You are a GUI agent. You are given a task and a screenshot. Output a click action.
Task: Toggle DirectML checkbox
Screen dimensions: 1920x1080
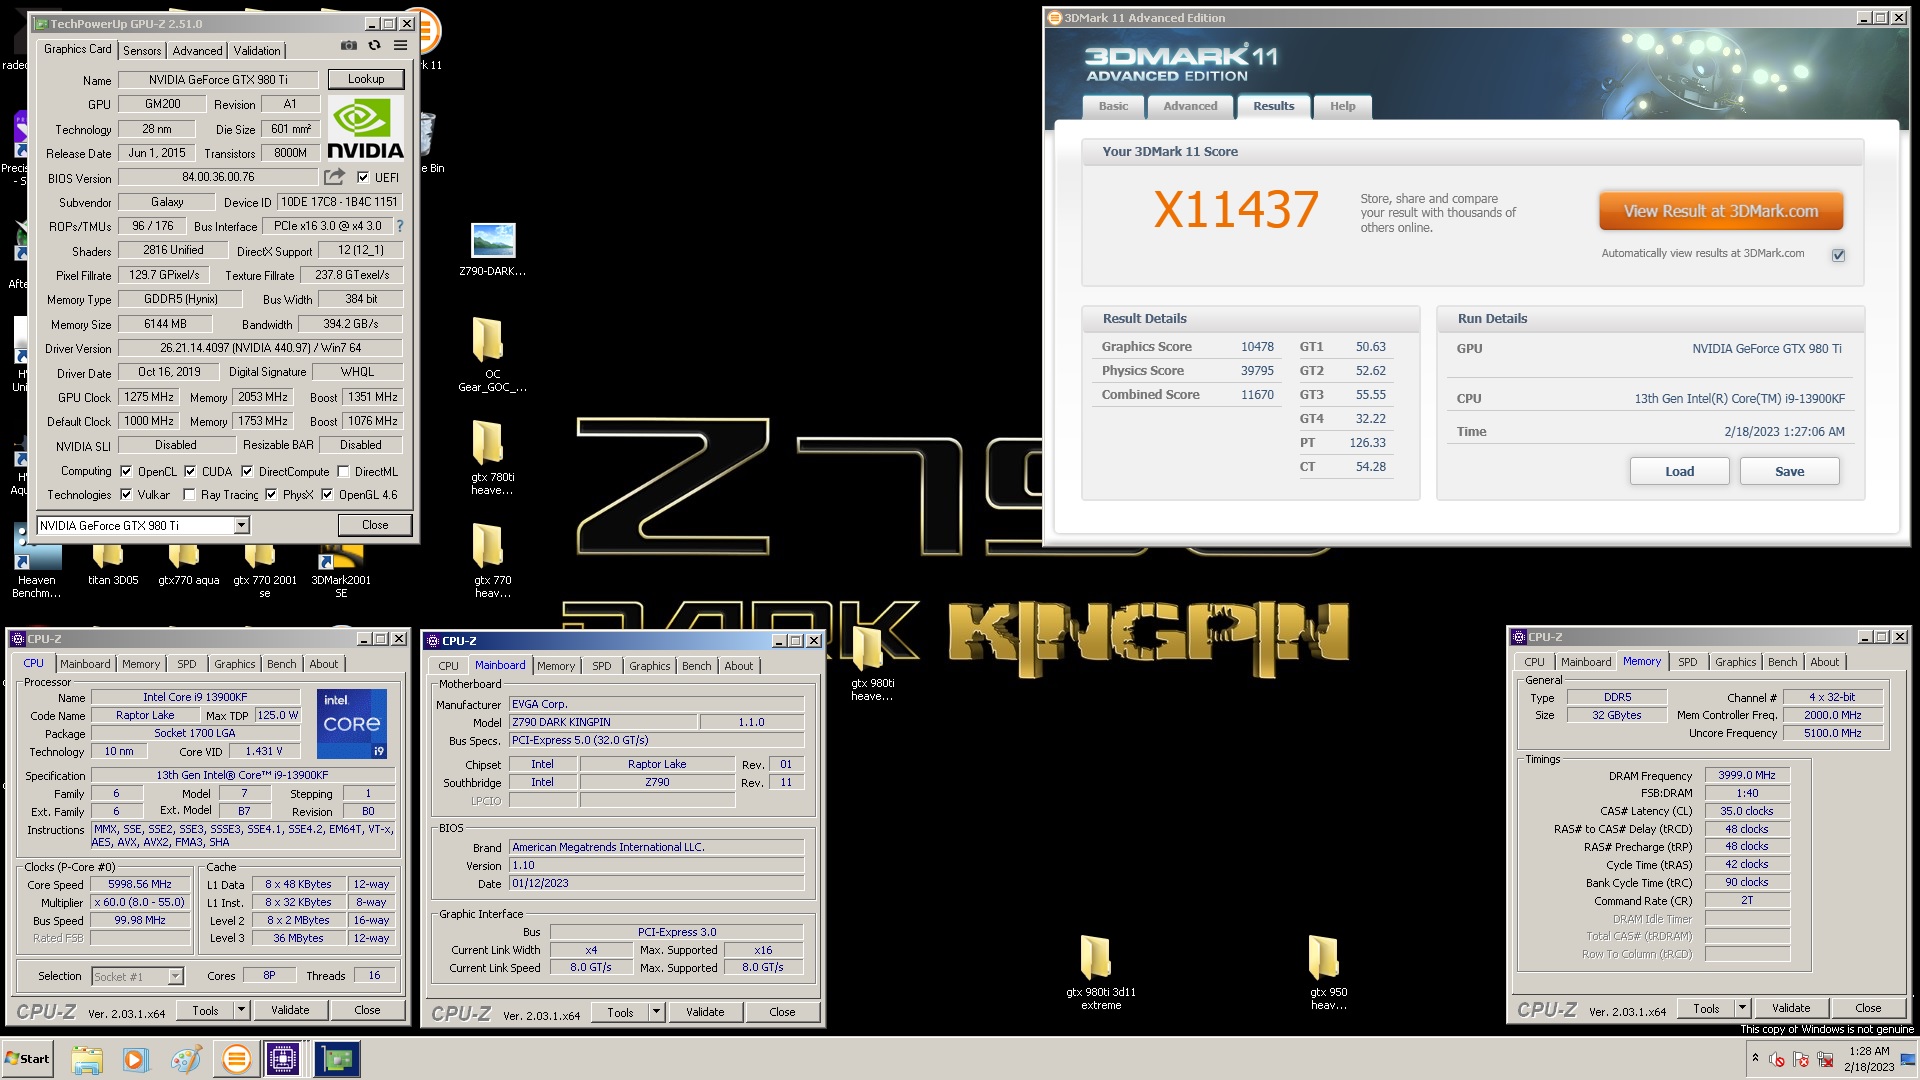[x=343, y=471]
